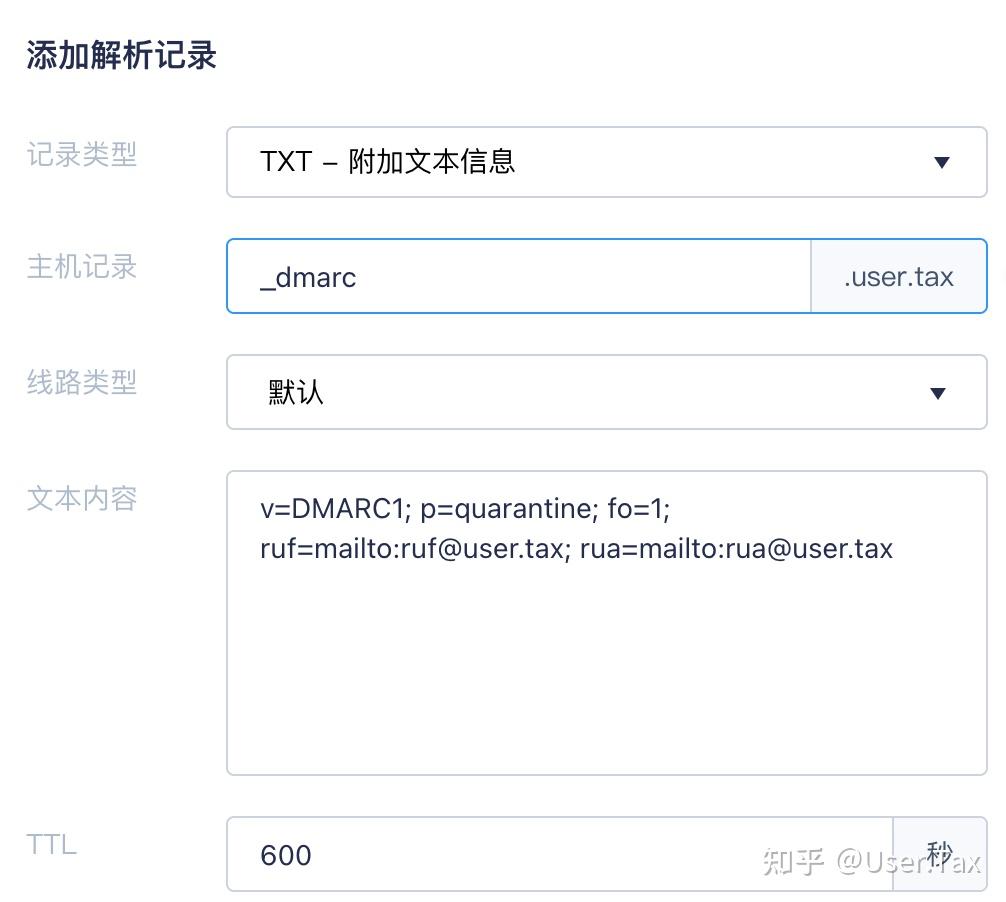Click the .user.tax domain suffix label

897,276
